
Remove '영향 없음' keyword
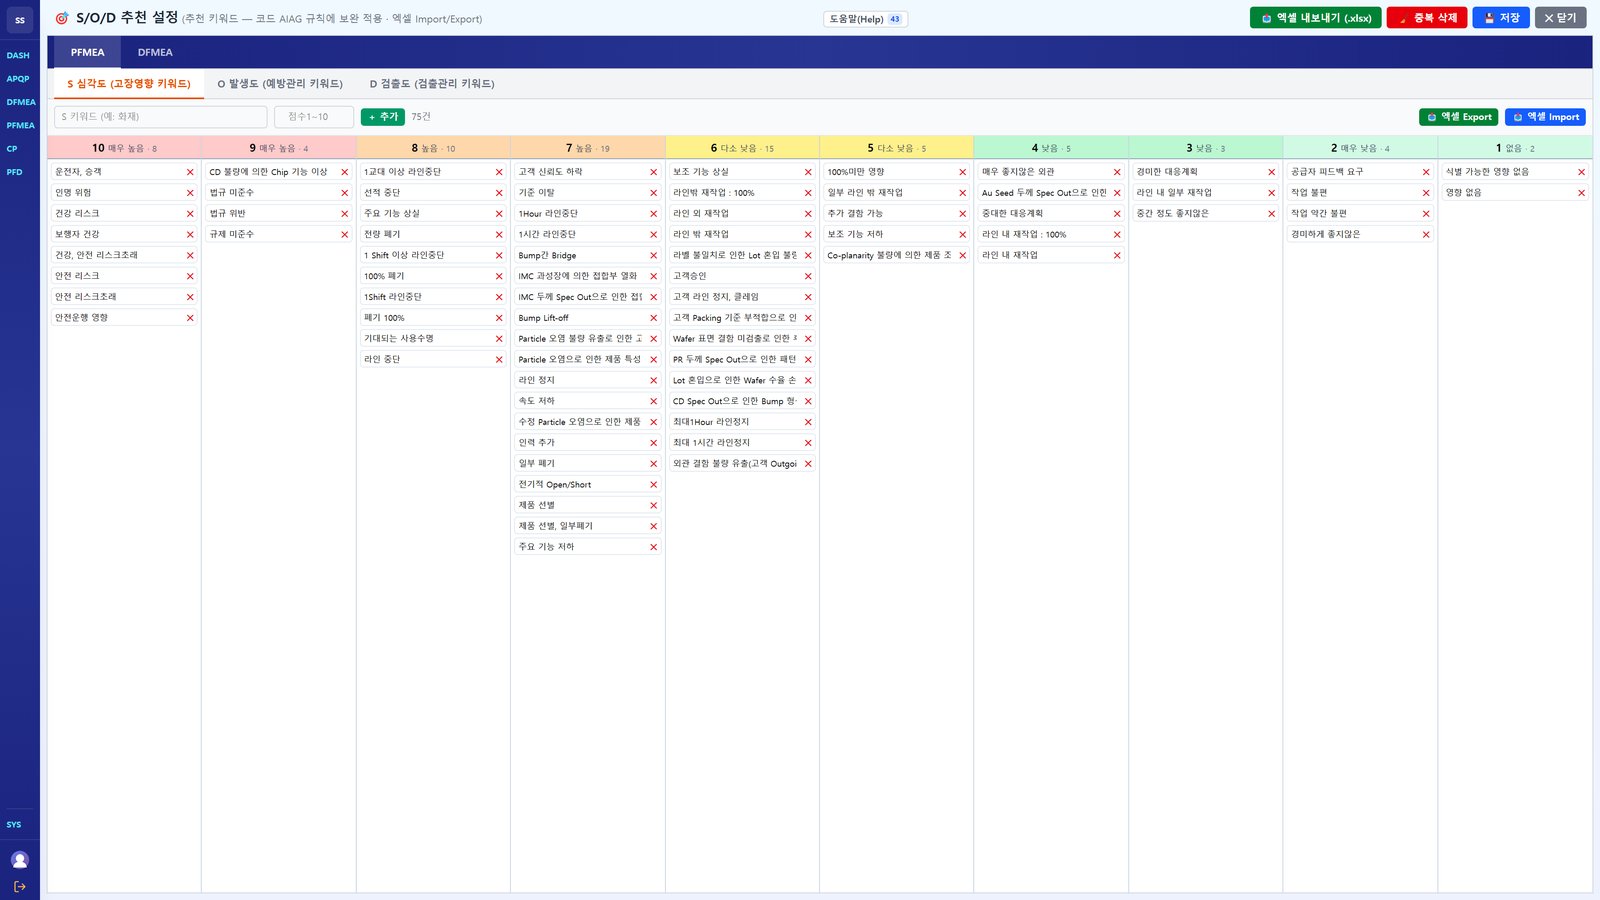(x=1581, y=193)
